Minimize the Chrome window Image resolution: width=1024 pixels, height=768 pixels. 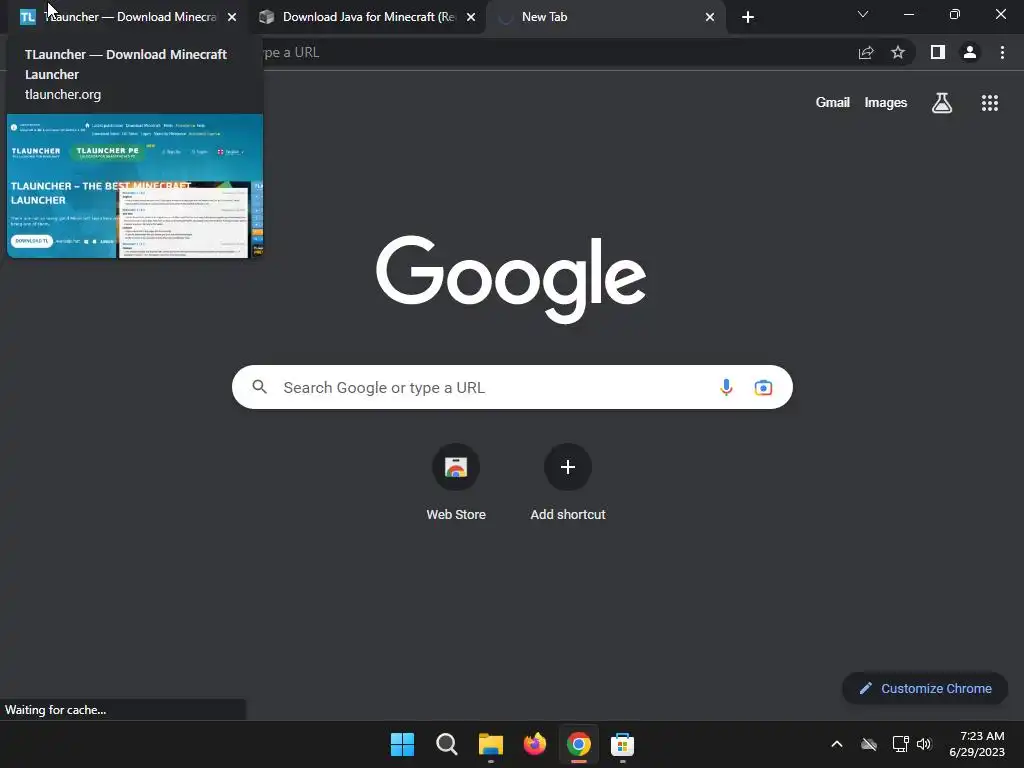(908, 14)
